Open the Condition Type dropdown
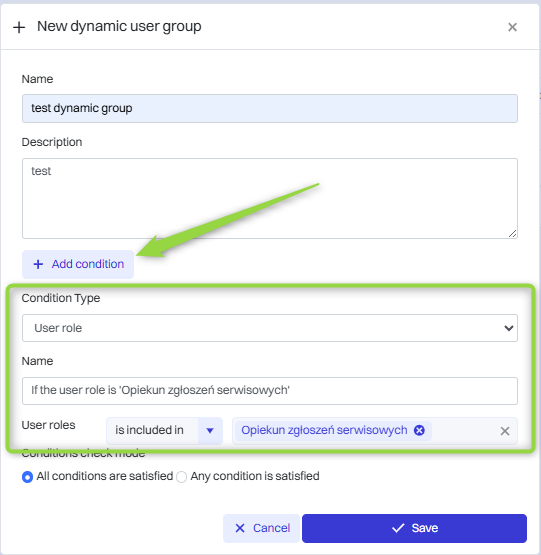This screenshot has height=555, width=541. [270, 328]
